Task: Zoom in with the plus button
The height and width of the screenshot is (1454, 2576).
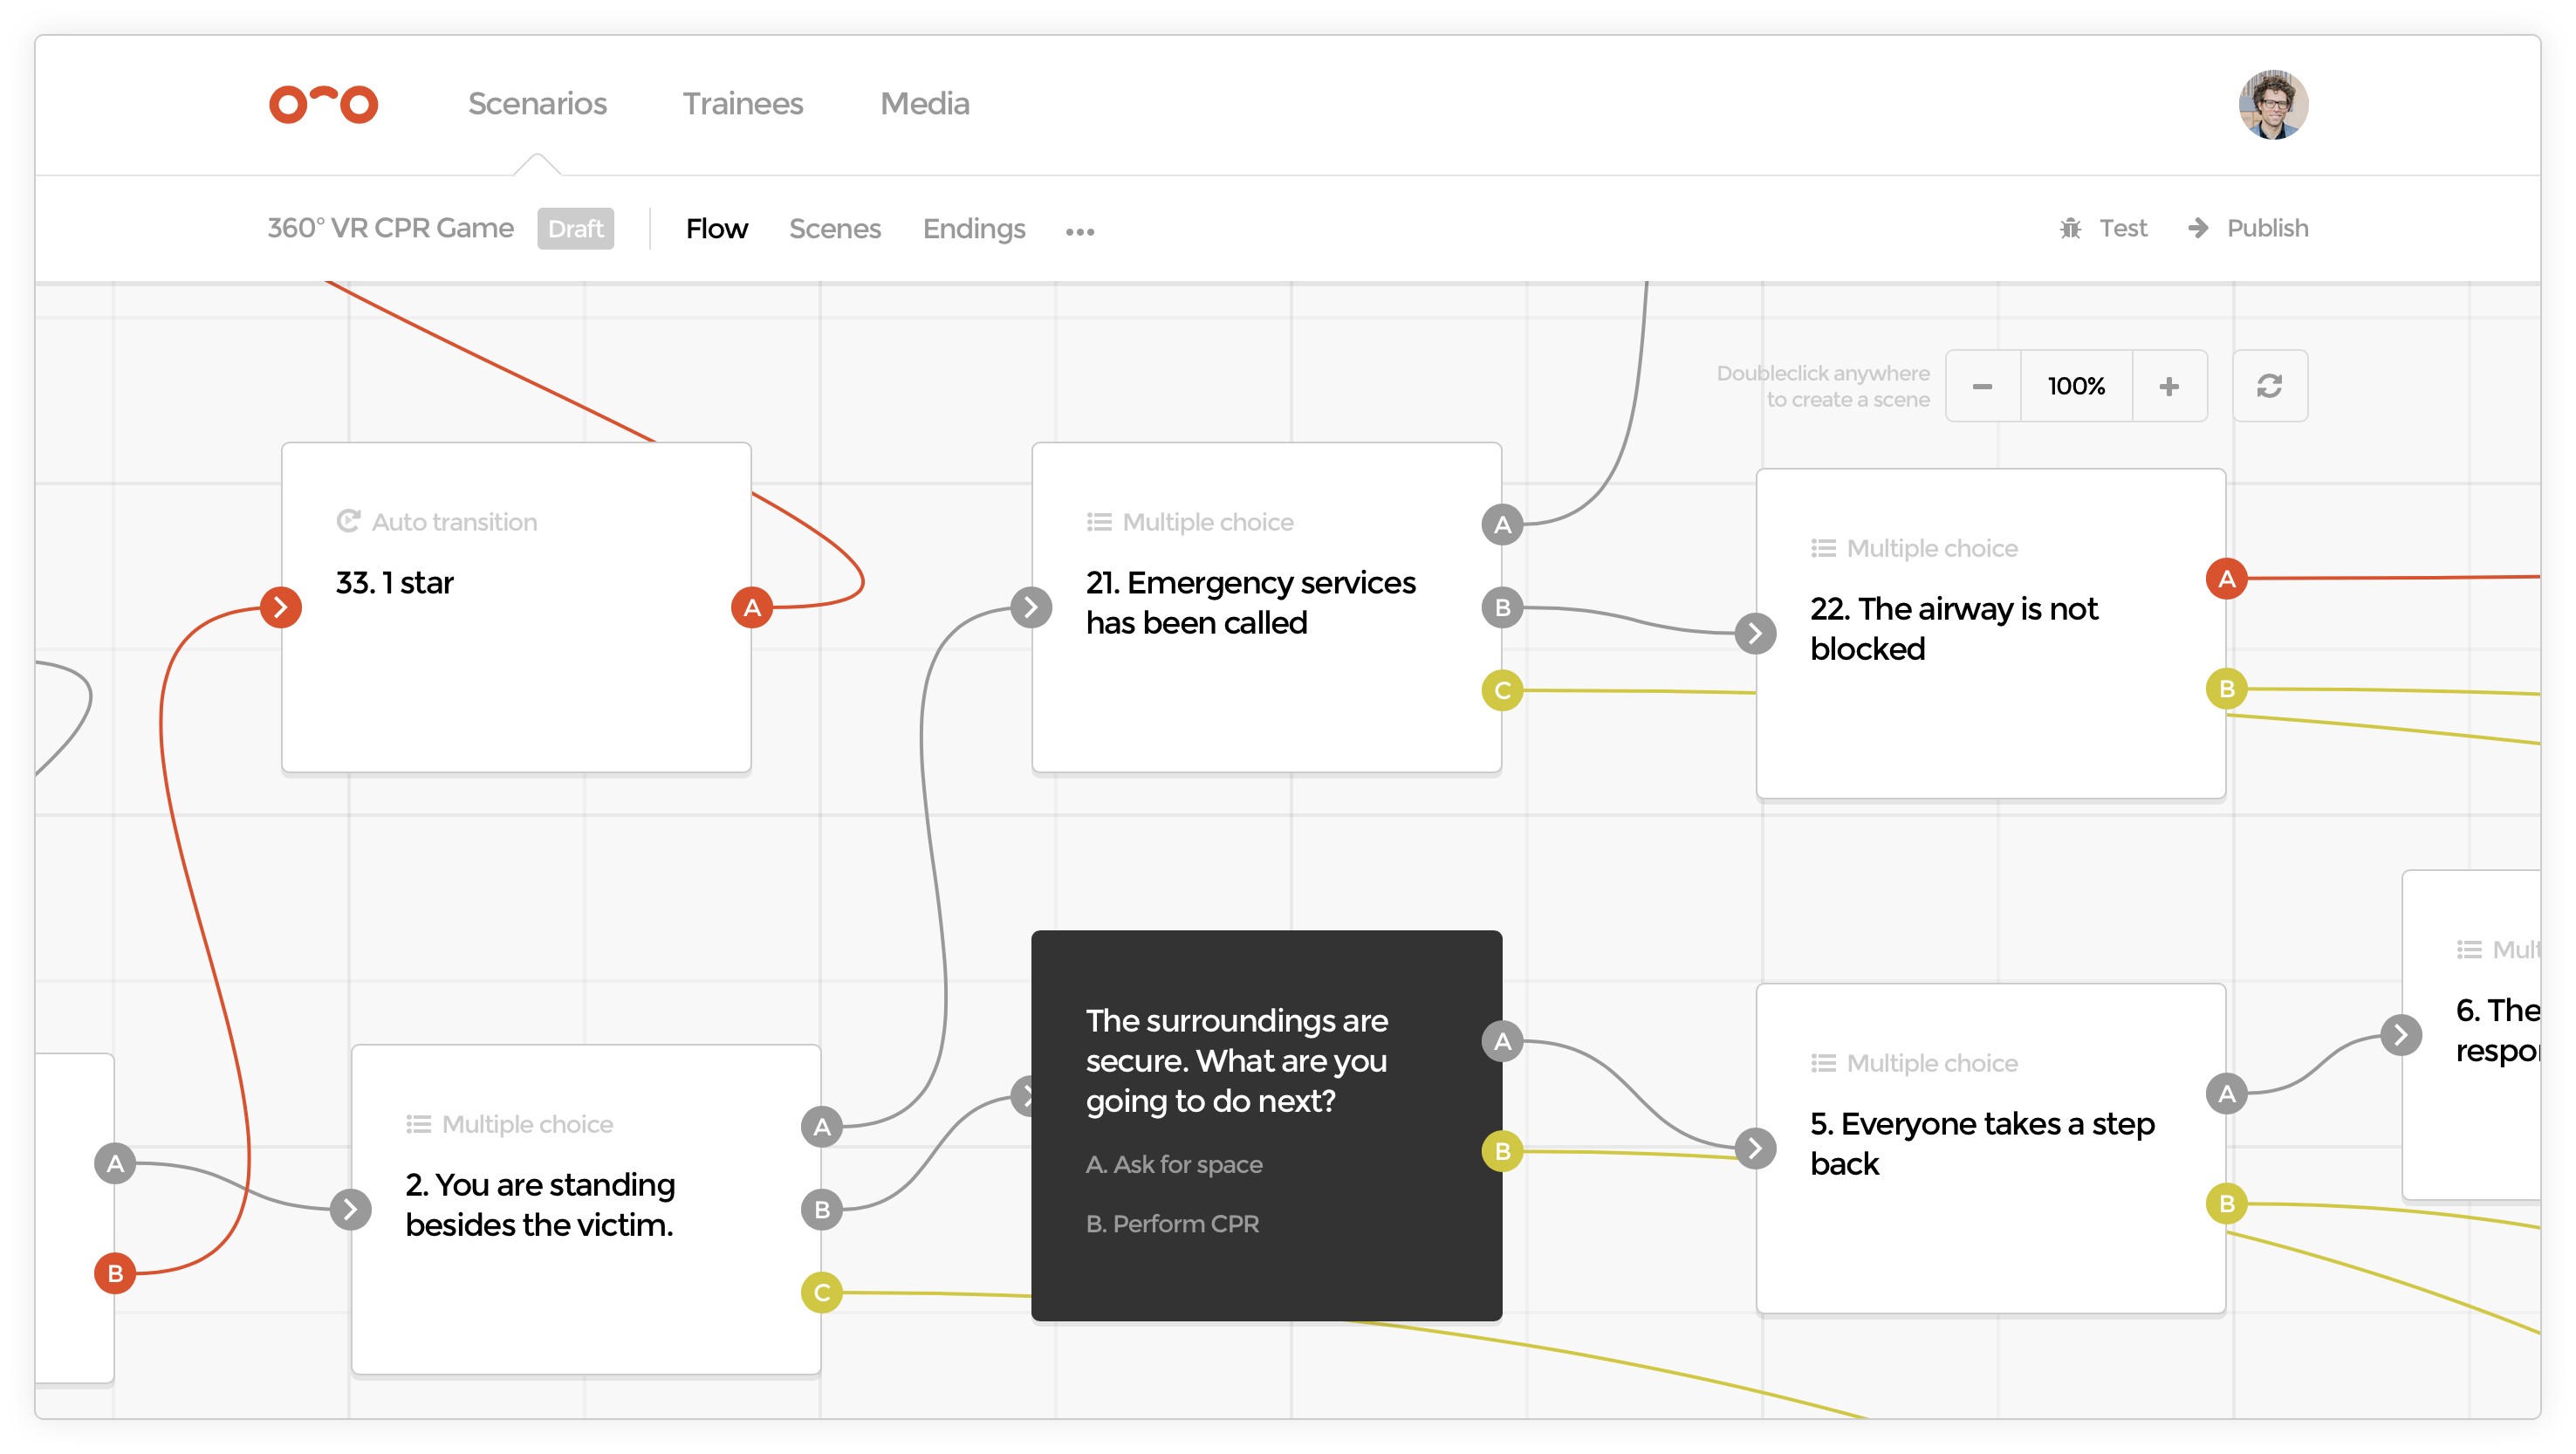Action: (x=2168, y=386)
